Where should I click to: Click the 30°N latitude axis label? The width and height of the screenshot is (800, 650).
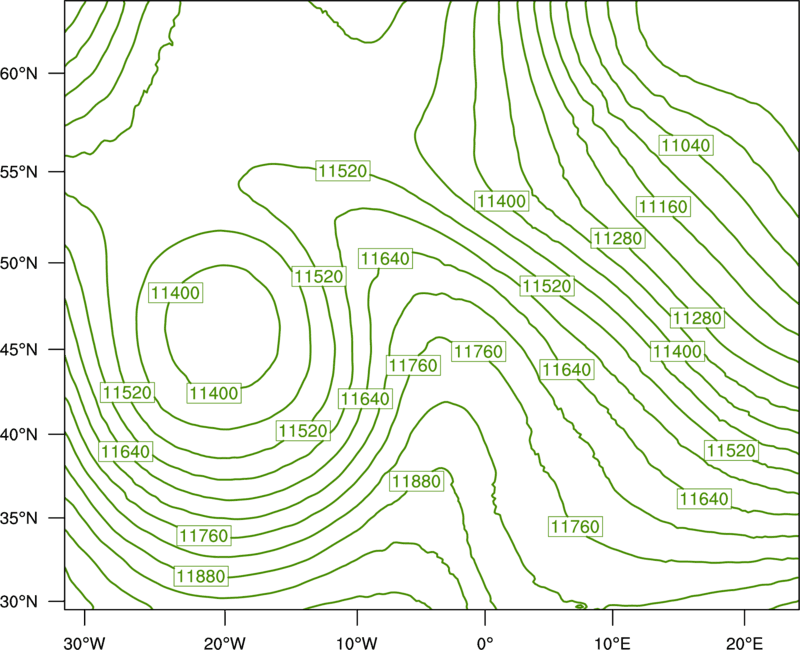19,602
